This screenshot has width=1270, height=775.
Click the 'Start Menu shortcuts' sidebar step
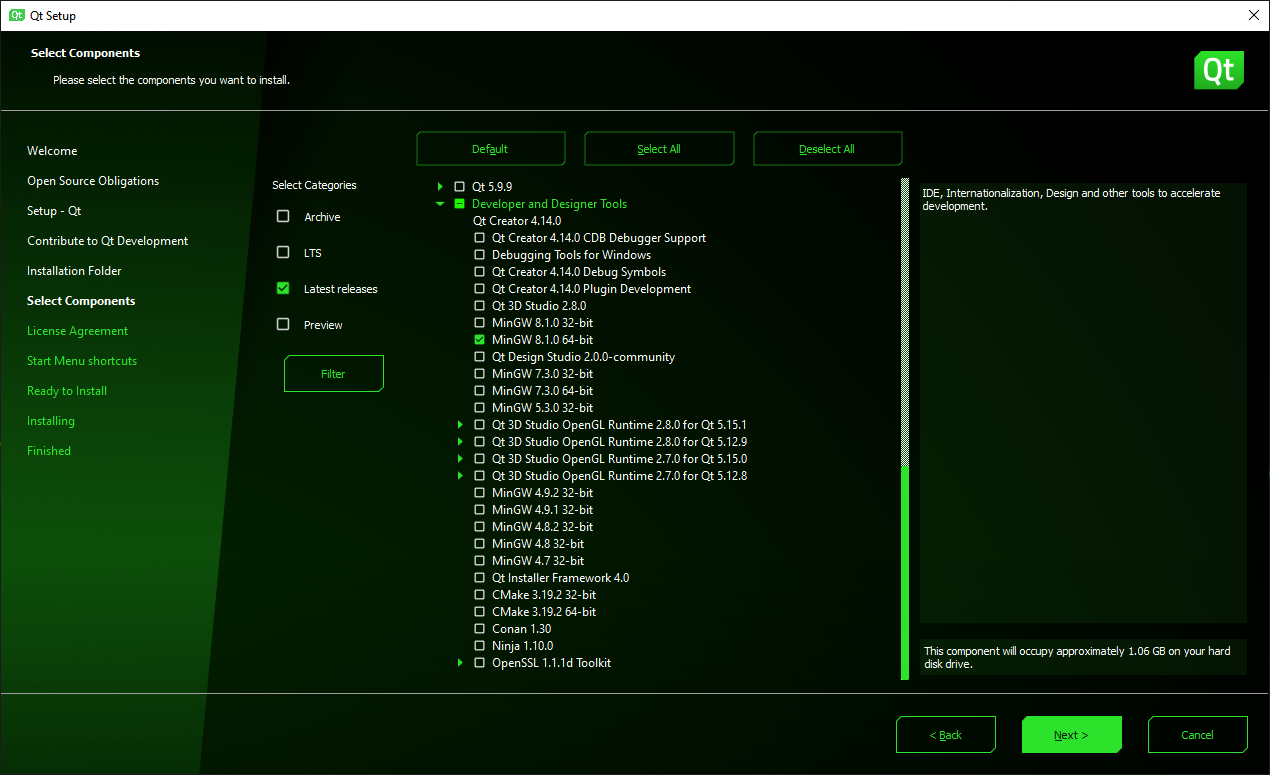point(82,361)
